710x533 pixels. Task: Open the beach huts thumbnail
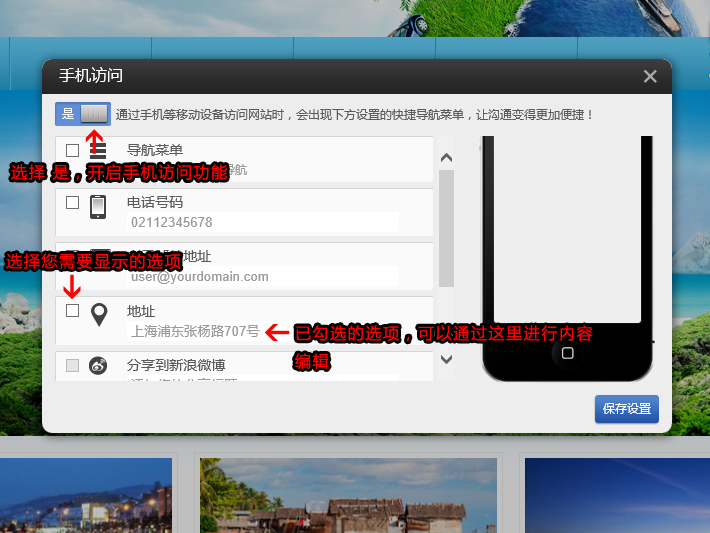[x=348, y=495]
